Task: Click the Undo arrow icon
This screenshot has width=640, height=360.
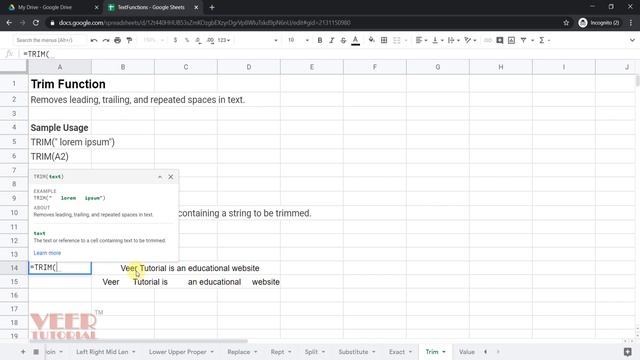Action: pyautogui.click(x=94, y=40)
